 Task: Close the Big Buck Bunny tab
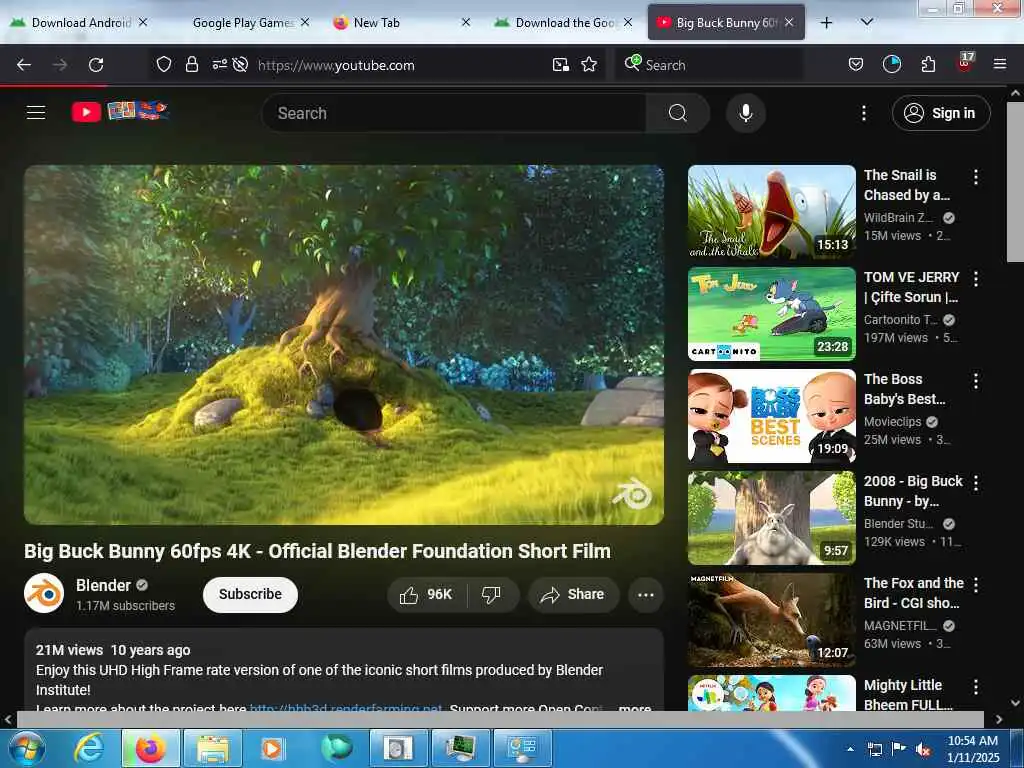tap(789, 22)
